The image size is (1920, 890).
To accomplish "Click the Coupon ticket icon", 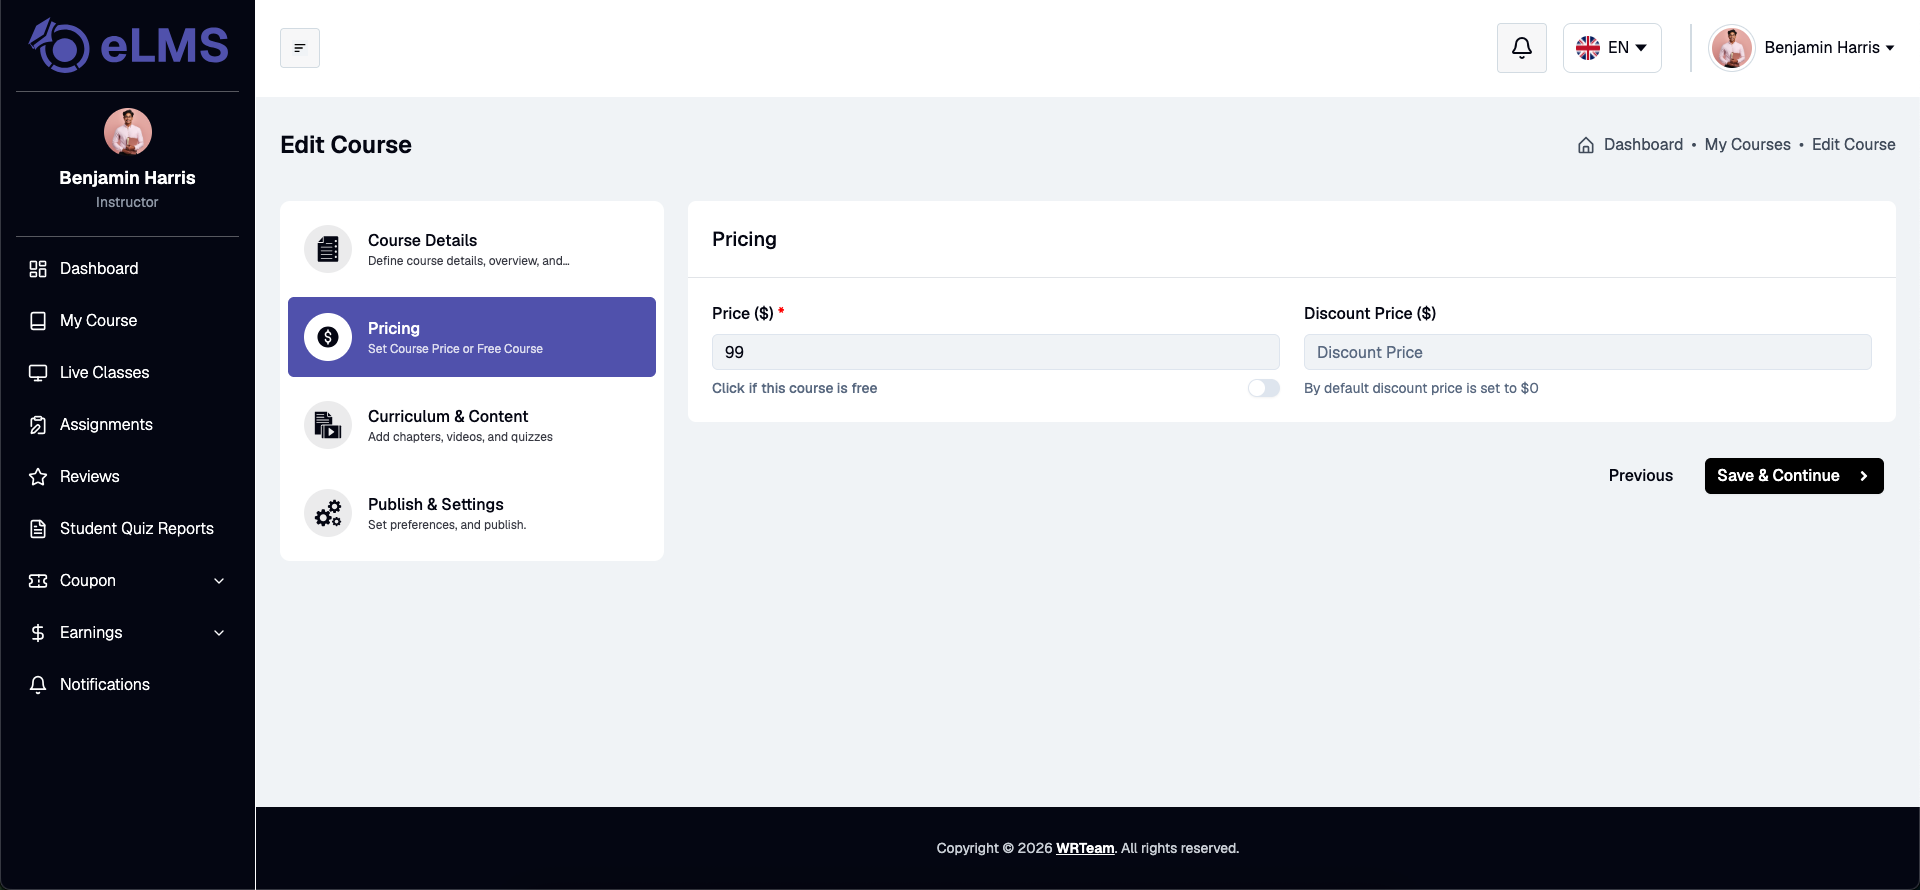I will point(38,581).
